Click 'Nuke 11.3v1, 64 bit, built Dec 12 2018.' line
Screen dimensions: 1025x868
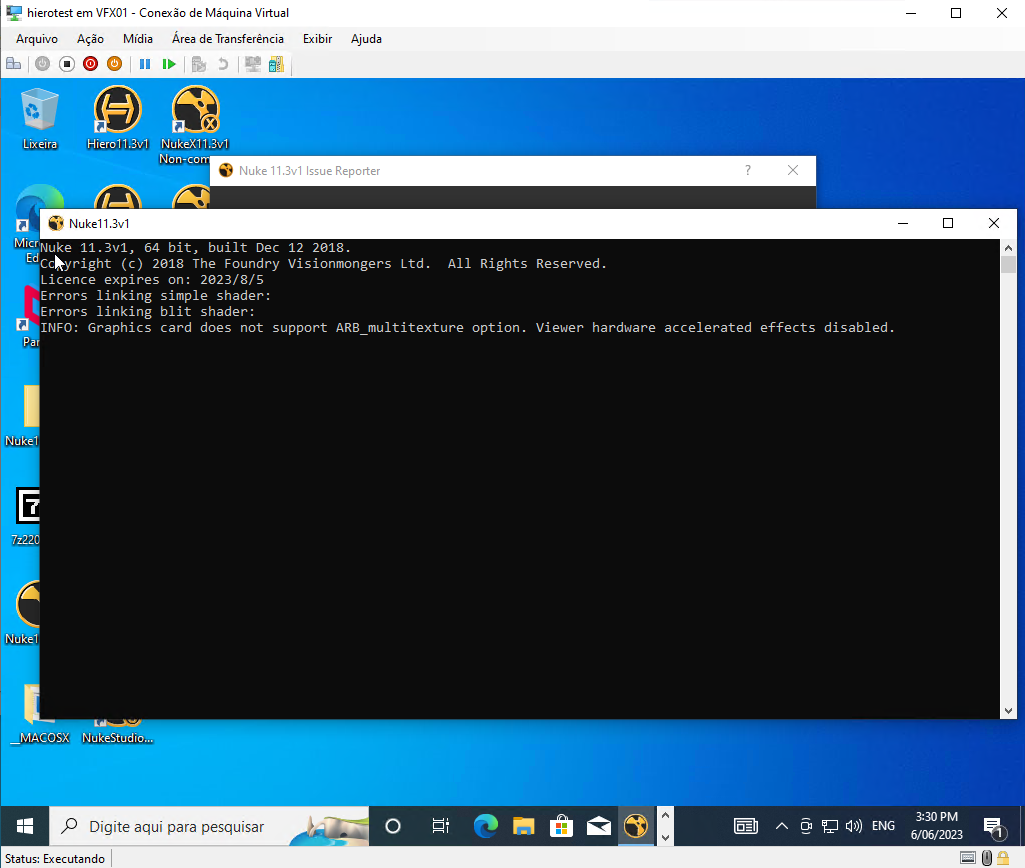195,248
